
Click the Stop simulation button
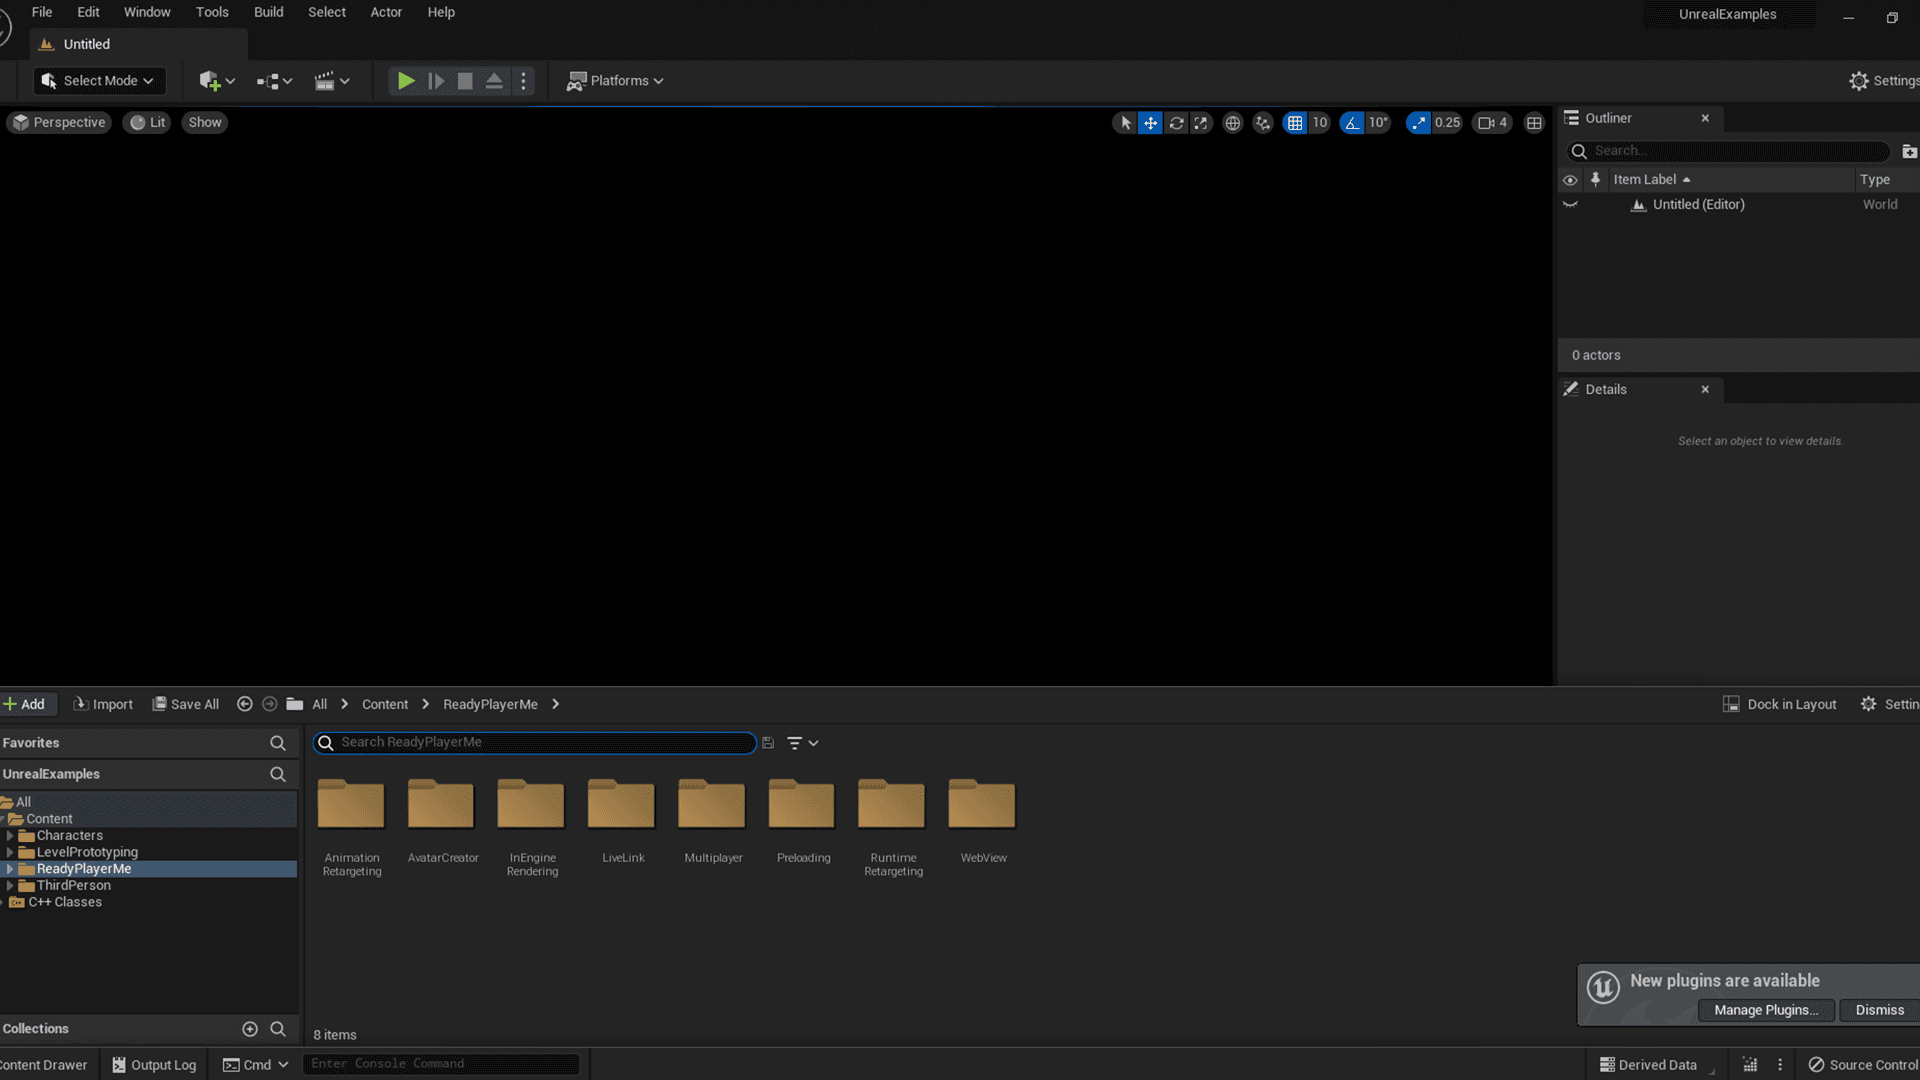click(x=465, y=81)
